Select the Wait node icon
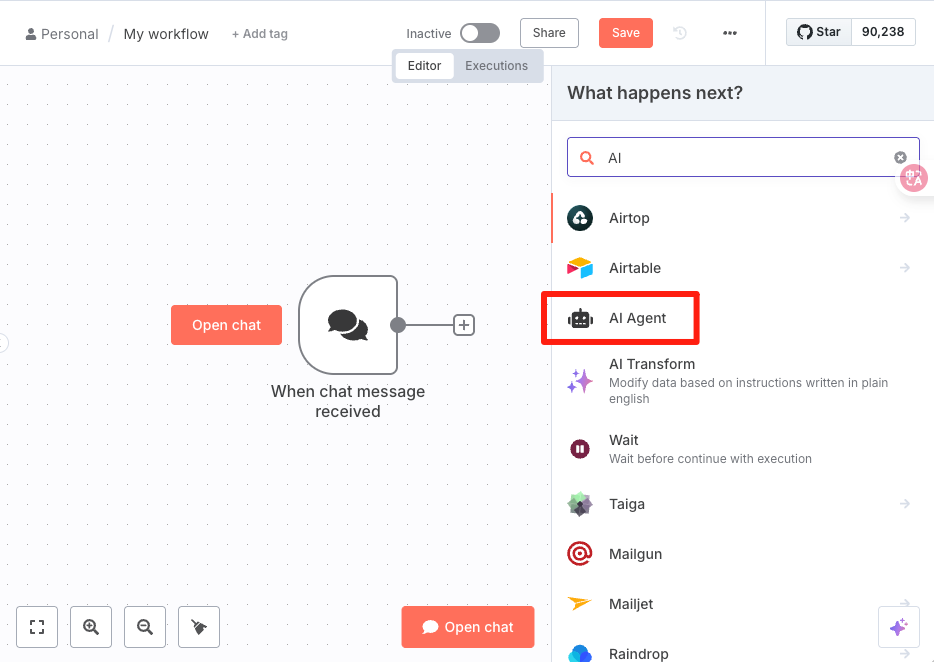This screenshot has height=662, width=934. [x=580, y=449]
